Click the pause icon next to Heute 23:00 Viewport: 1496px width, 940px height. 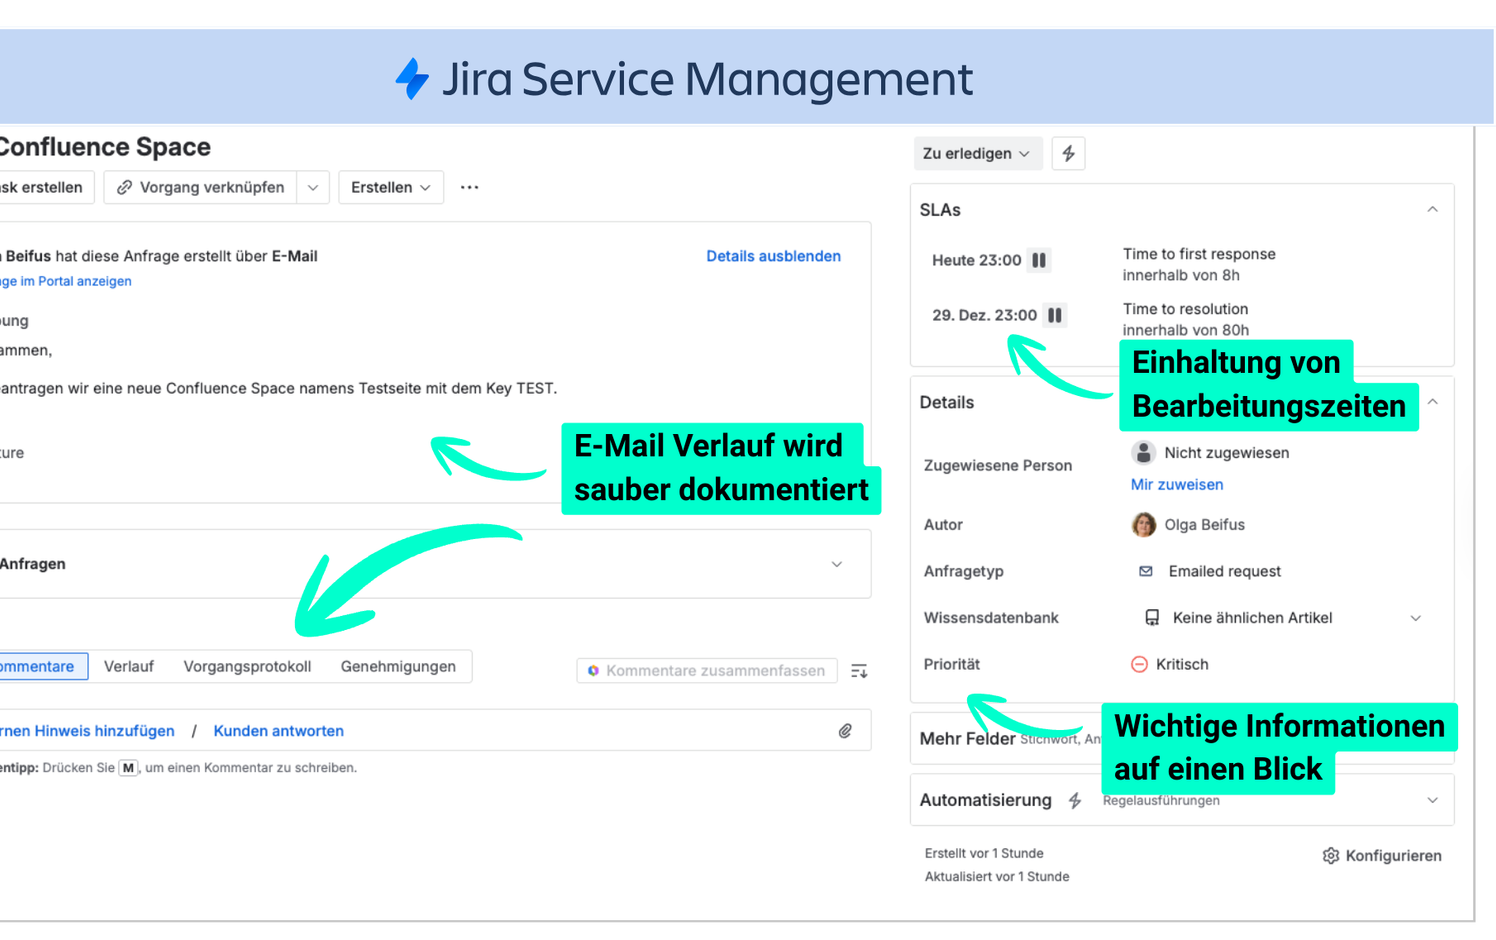(1039, 260)
